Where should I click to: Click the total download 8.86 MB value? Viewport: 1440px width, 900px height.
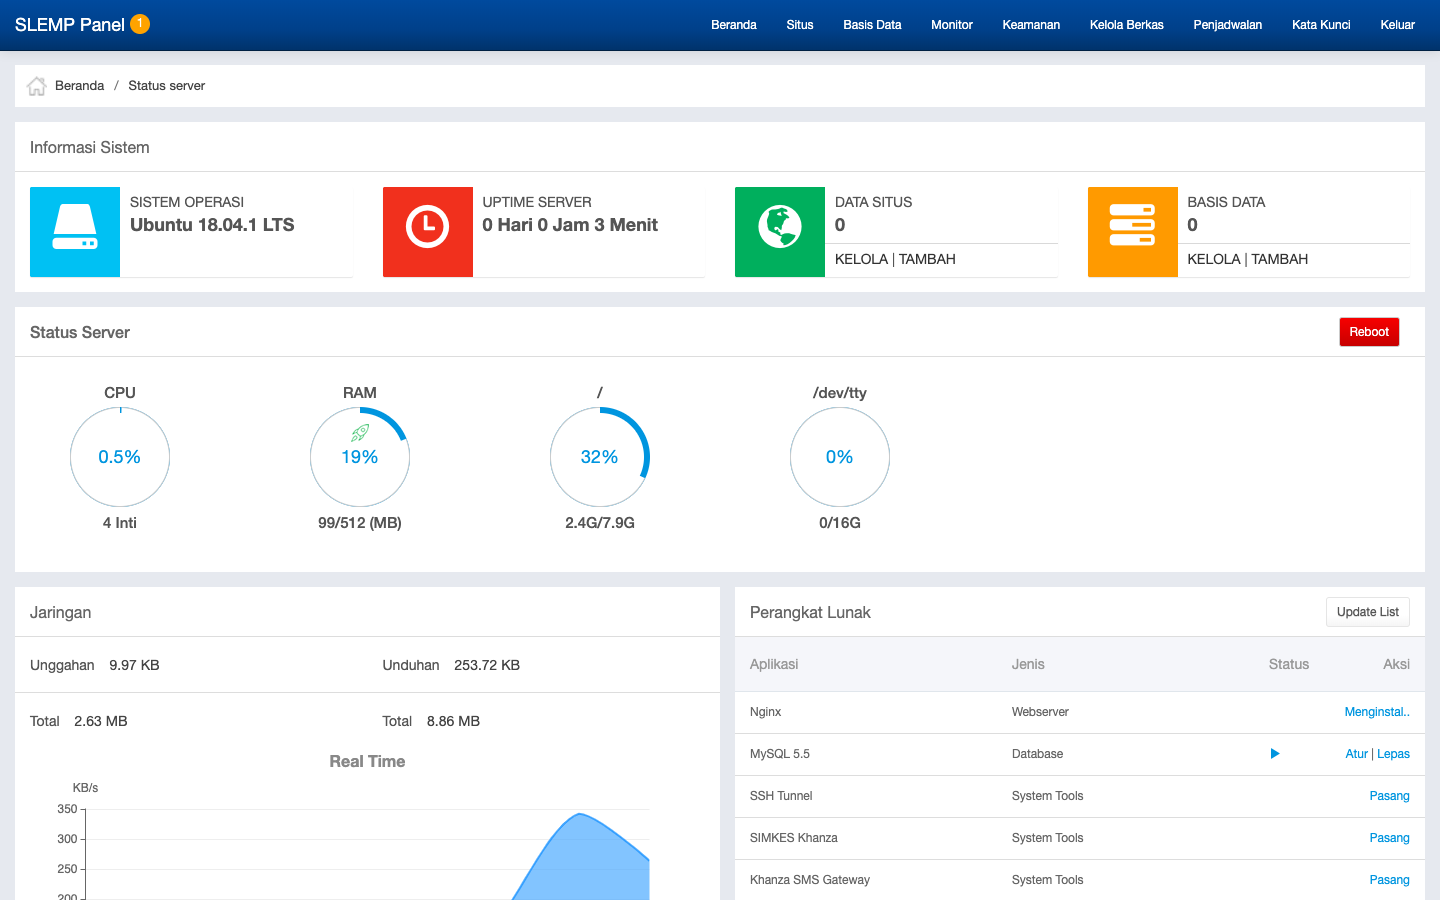453,721
